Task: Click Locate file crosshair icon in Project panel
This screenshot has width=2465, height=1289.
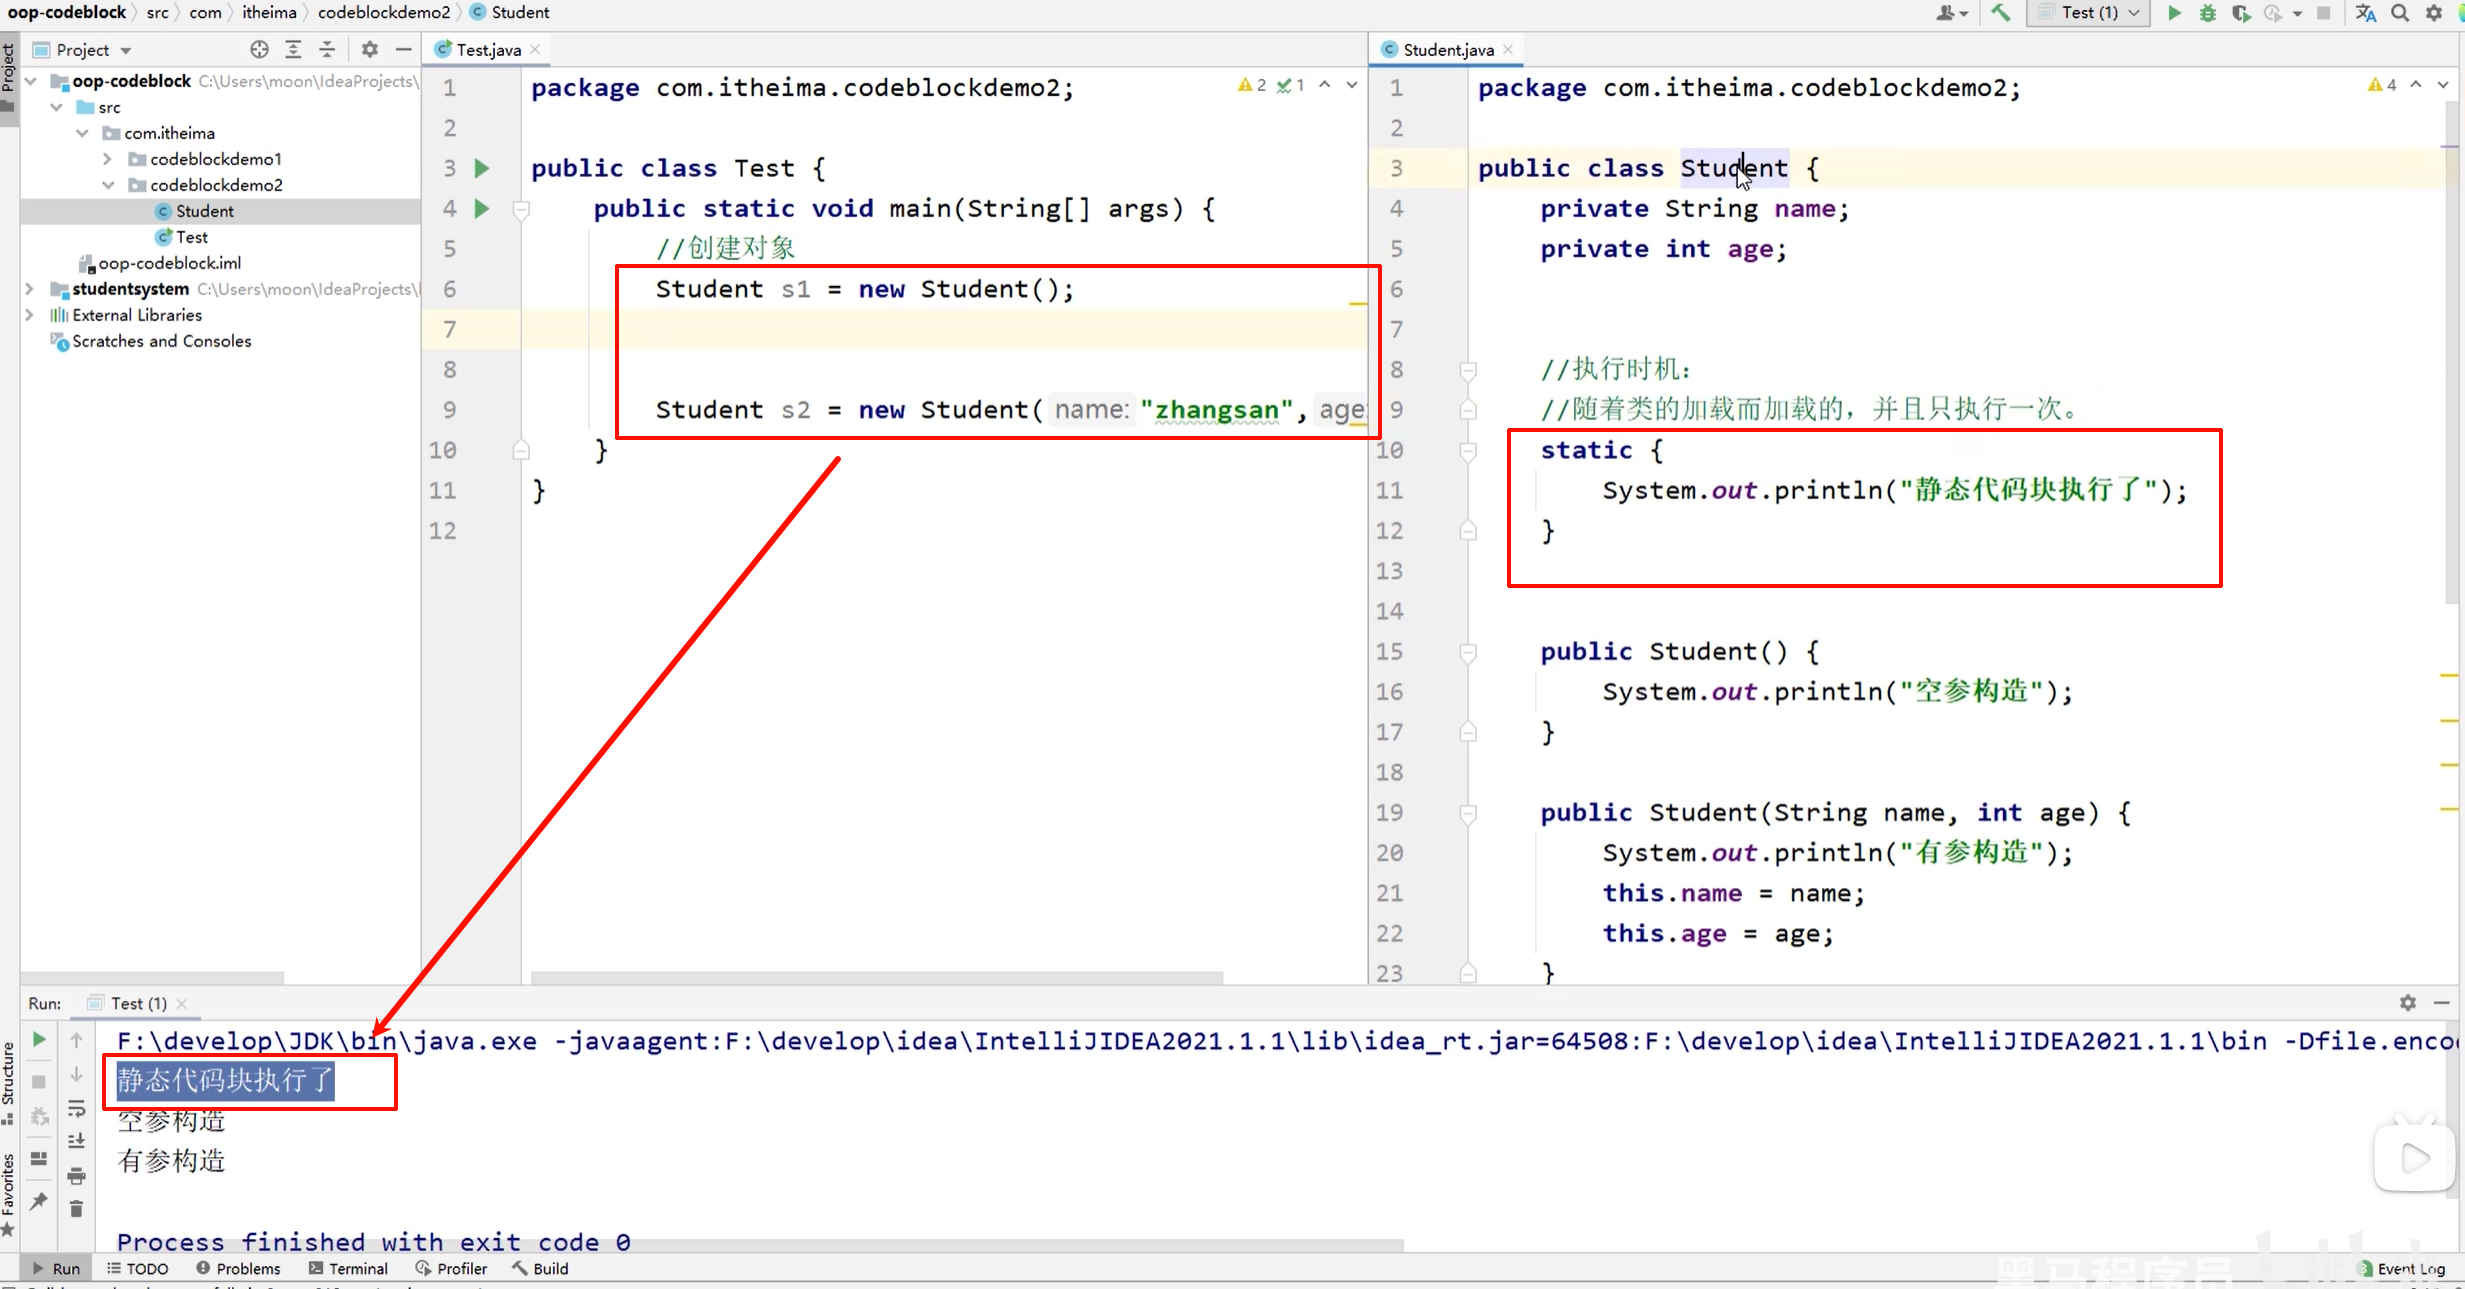Action: [259, 49]
